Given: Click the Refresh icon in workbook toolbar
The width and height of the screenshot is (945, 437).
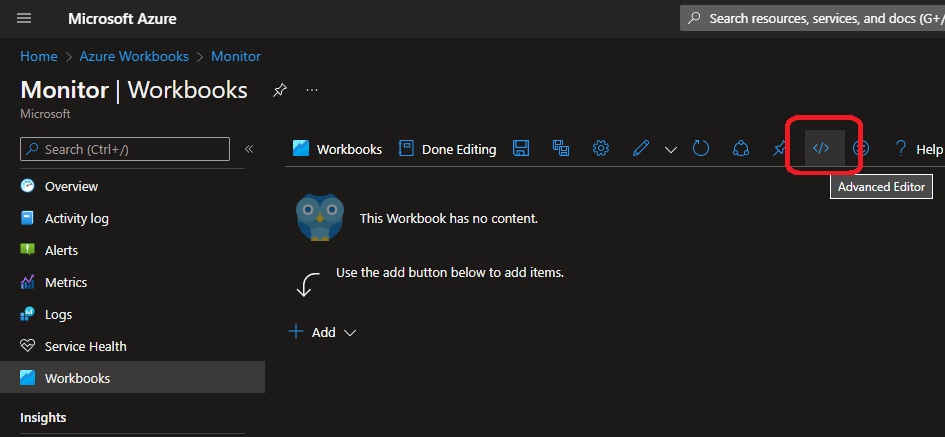Looking at the screenshot, I should pyautogui.click(x=701, y=148).
